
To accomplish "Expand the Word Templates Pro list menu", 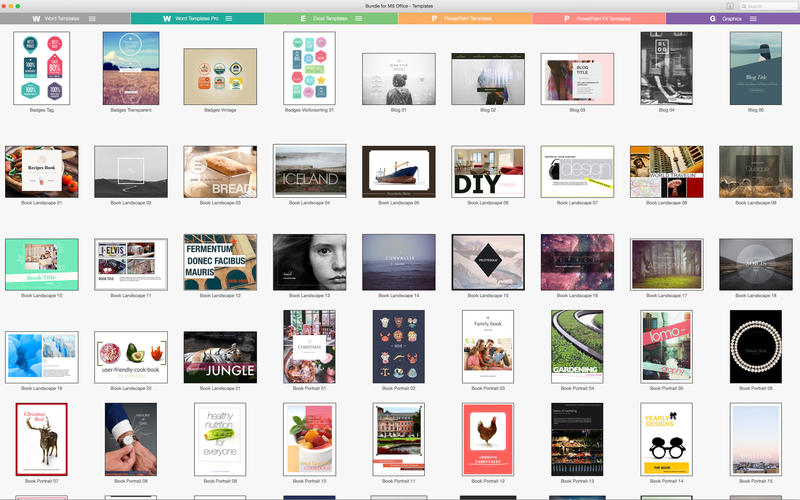I will pos(228,19).
